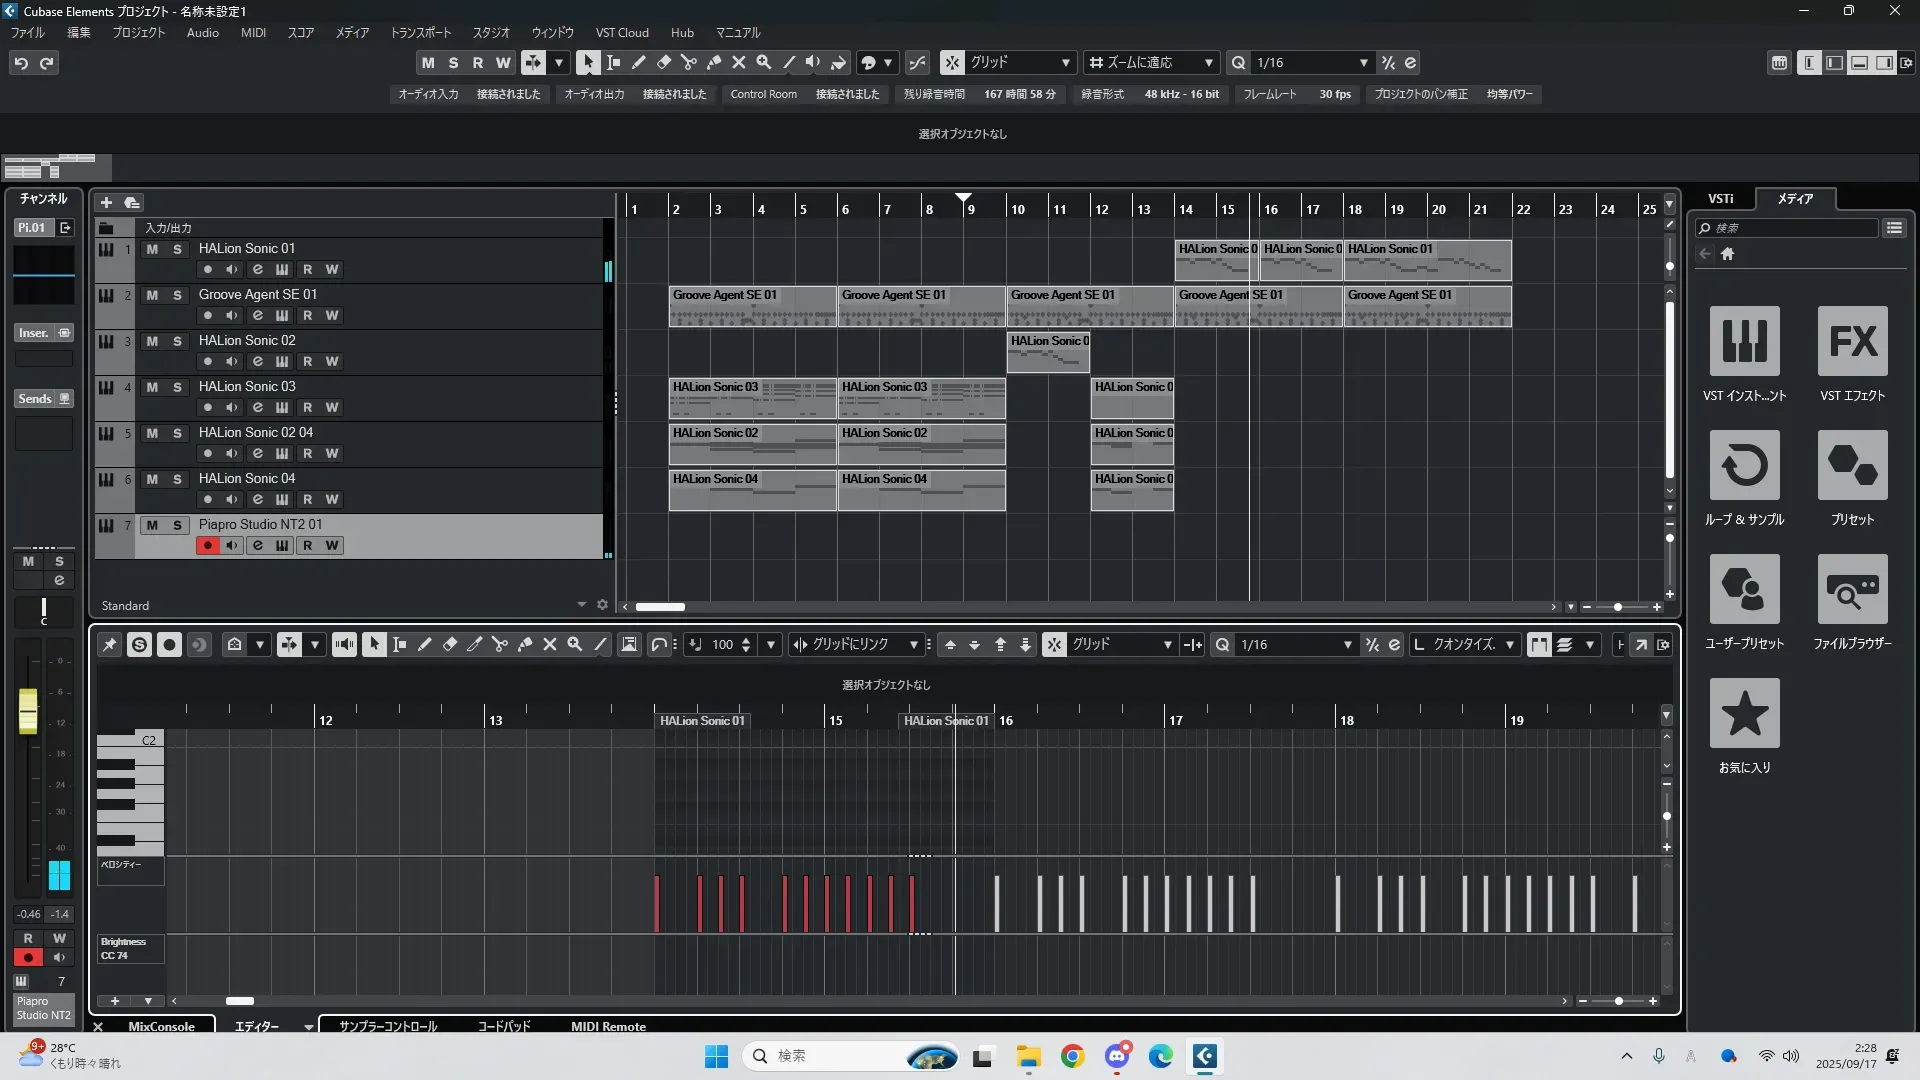Open the MixConsole lower zone tab
This screenshot has width=1920, height=1080.
161,1026
